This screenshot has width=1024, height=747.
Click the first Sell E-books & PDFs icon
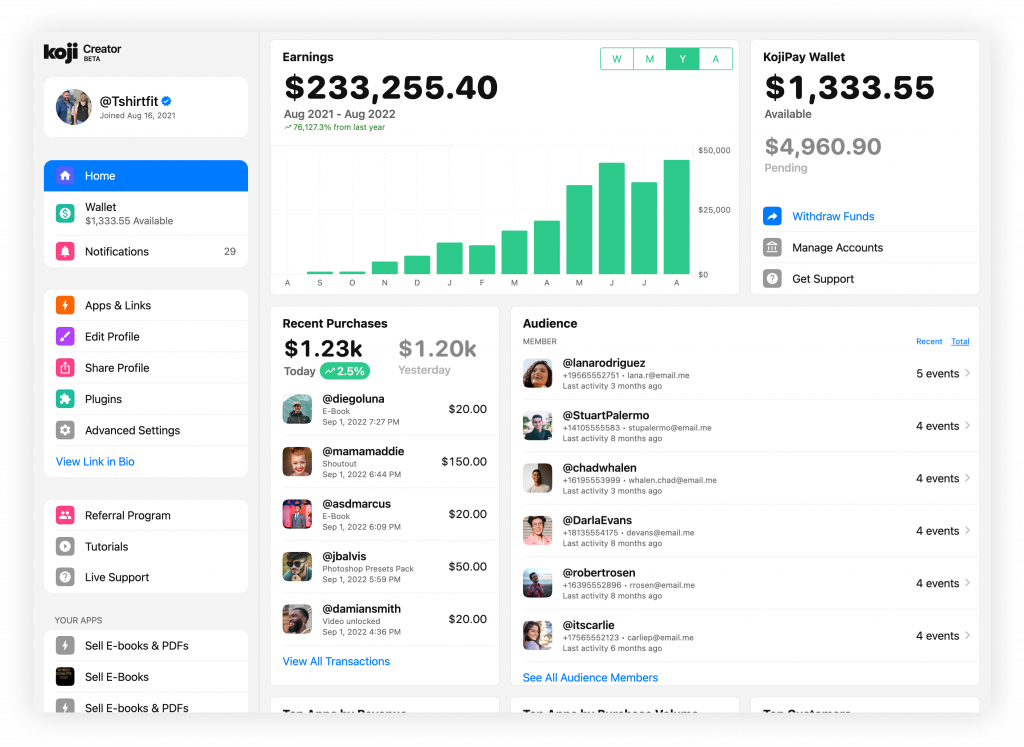[65, 645]
